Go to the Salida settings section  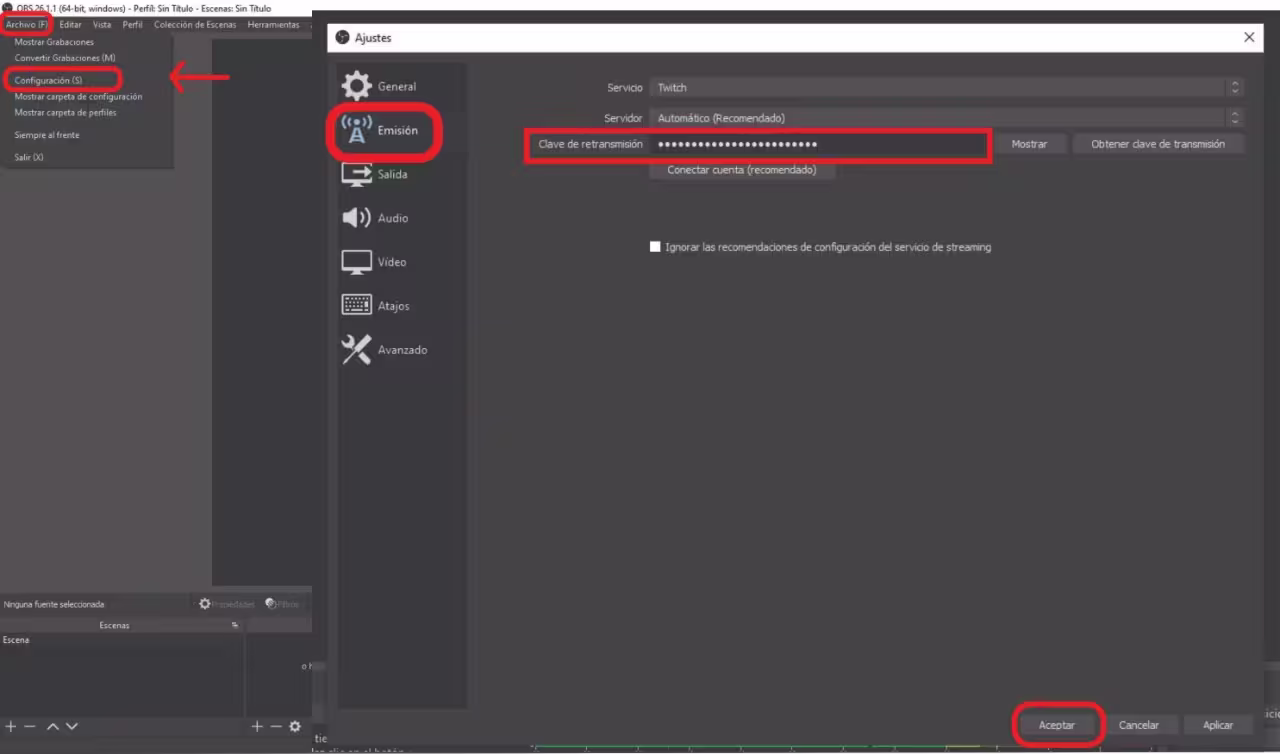(x=377, y=175)
